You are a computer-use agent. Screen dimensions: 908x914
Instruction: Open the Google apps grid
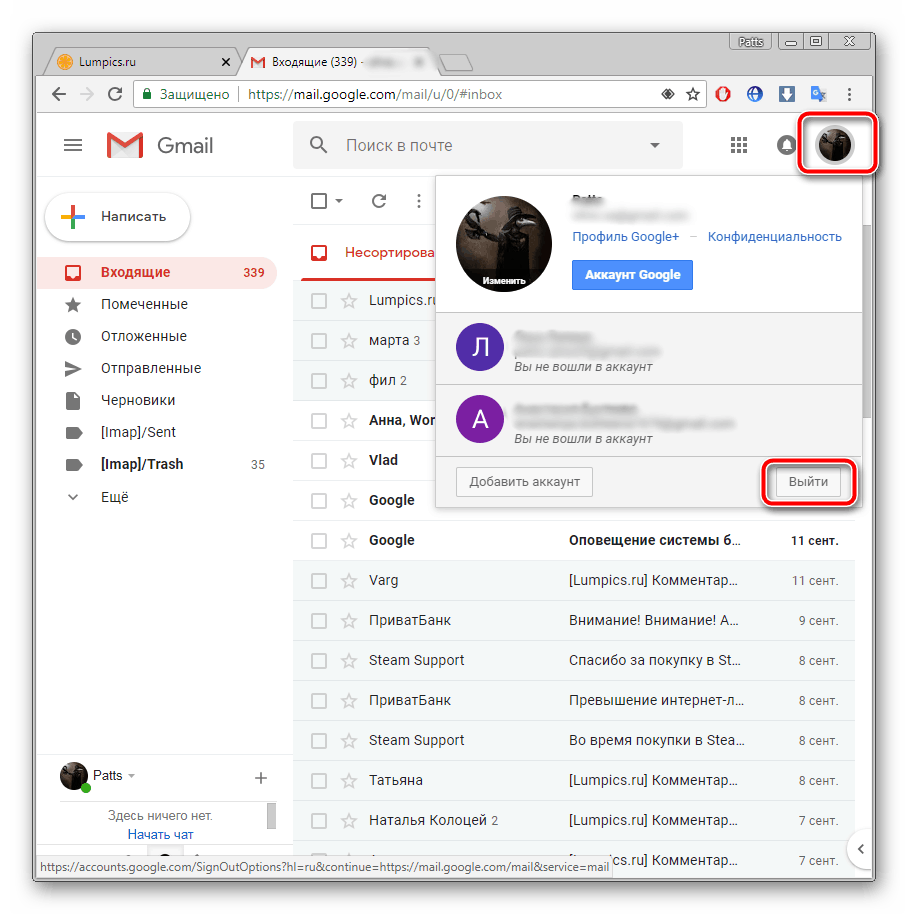click(738, 145)
